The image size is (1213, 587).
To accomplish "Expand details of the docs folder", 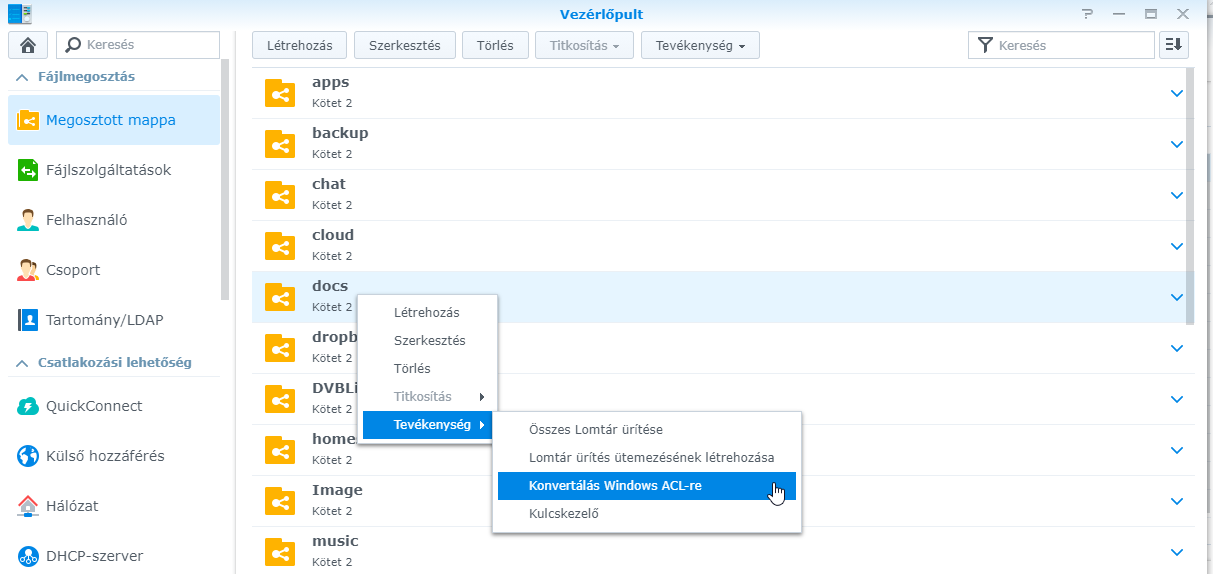I will point(1177,297).
